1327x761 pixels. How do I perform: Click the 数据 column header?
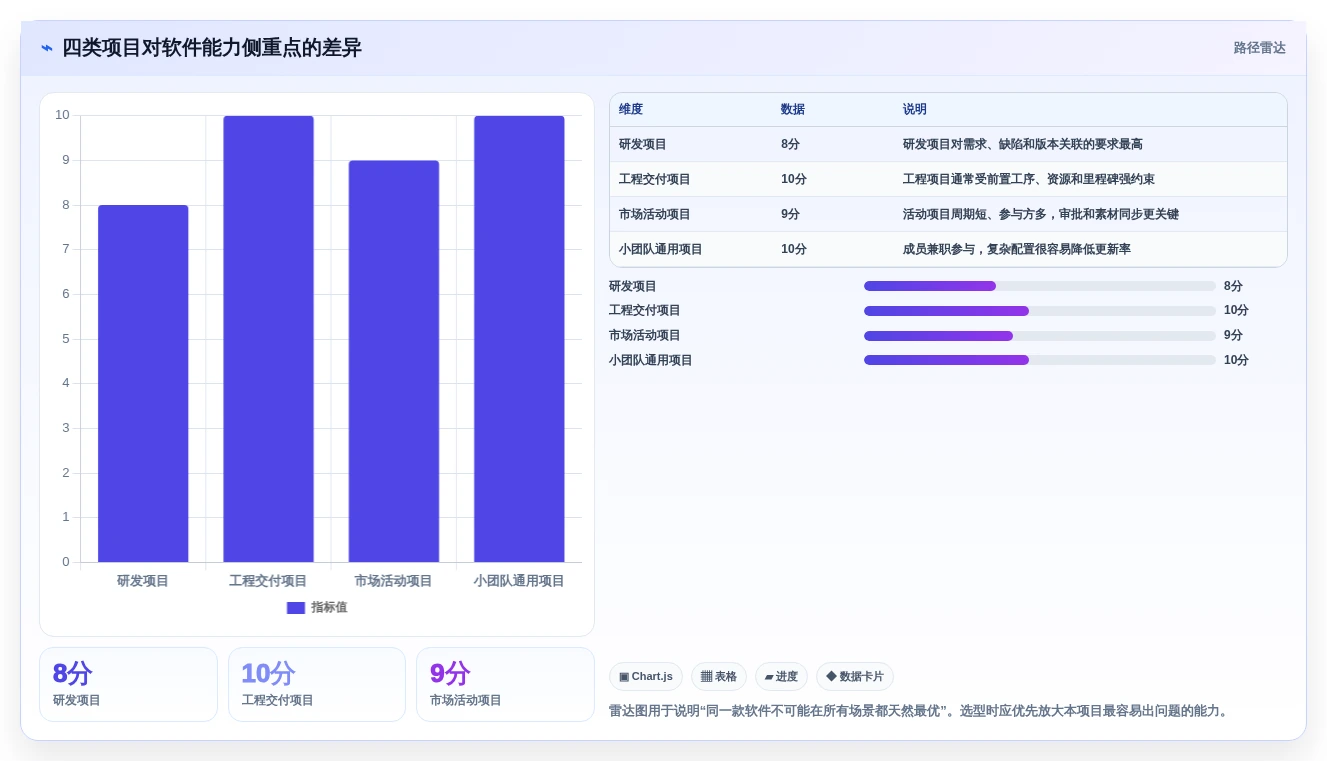[793, 110]
